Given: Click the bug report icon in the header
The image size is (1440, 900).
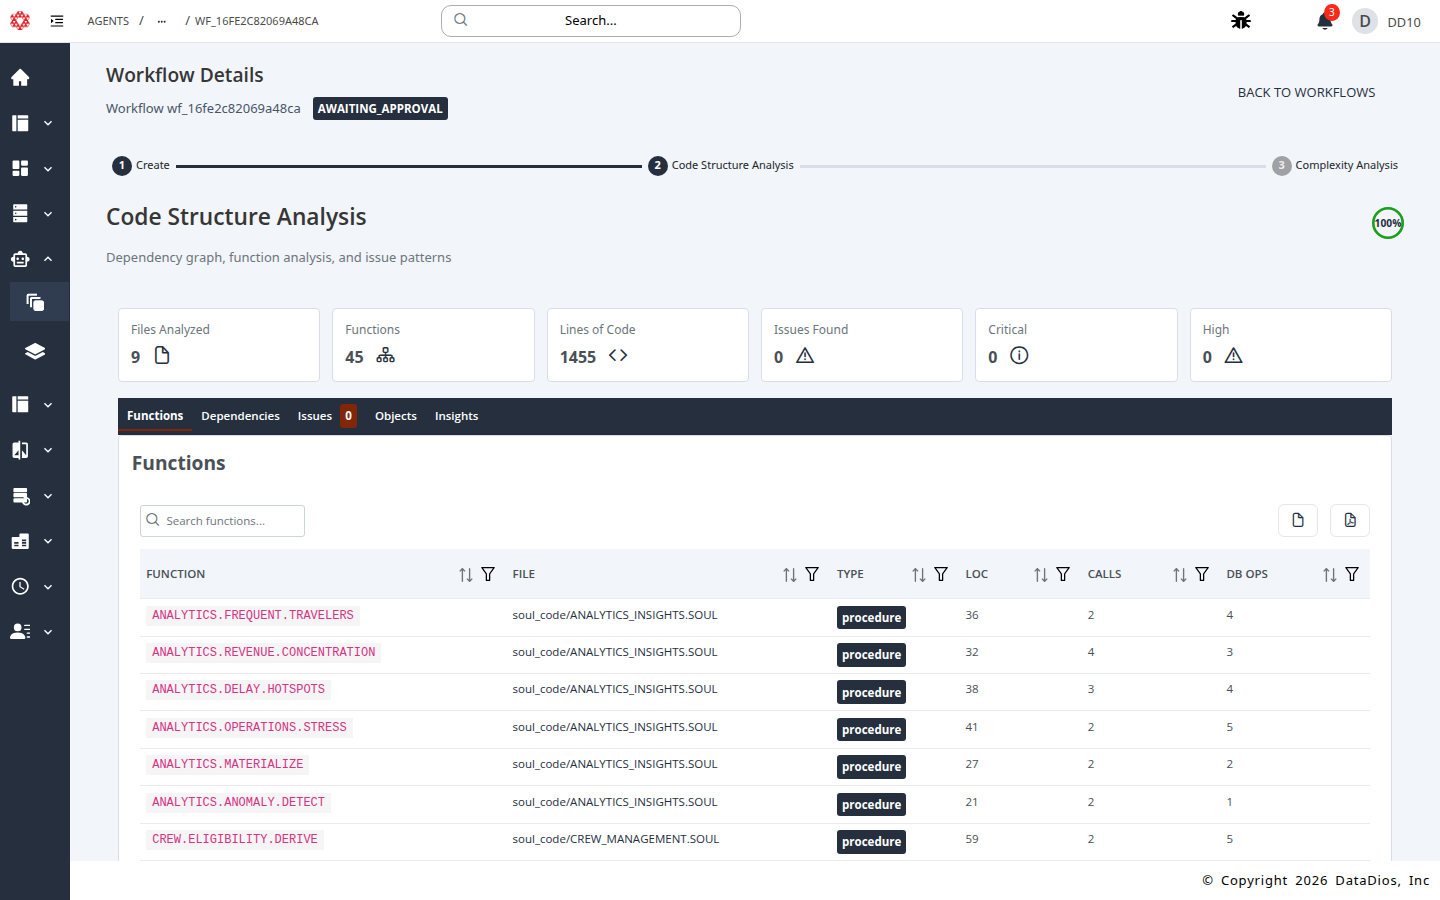Looking at the screenshot, I should pos(1240,20).
